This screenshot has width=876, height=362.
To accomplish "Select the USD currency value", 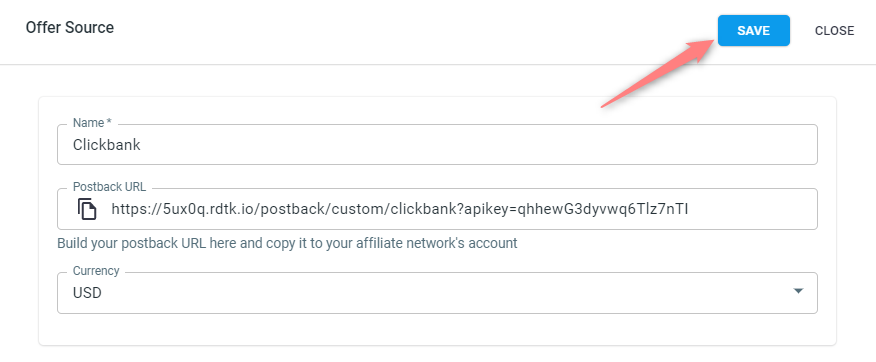I will [x=87, y=293].
